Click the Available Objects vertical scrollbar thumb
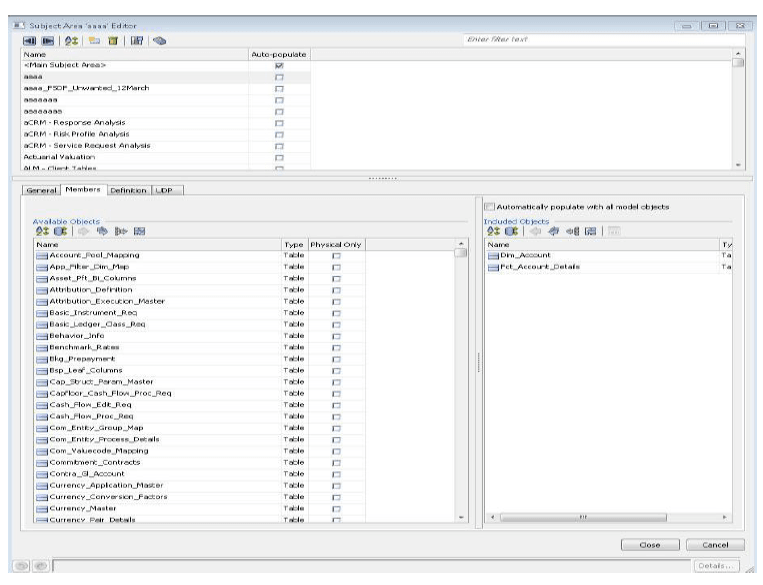Screen dimensions: 763x585 (461, 253)
